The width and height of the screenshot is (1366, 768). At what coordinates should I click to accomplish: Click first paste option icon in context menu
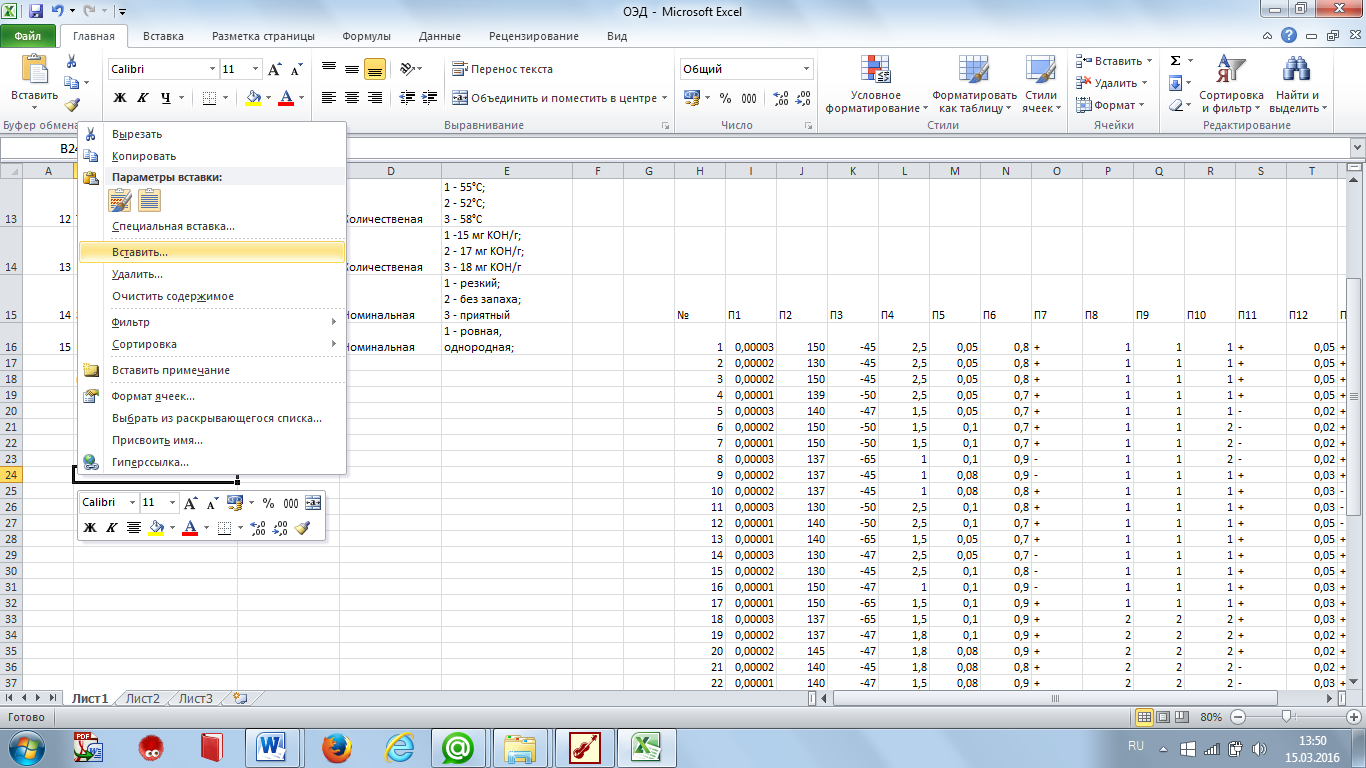click(x=120, y=200)
